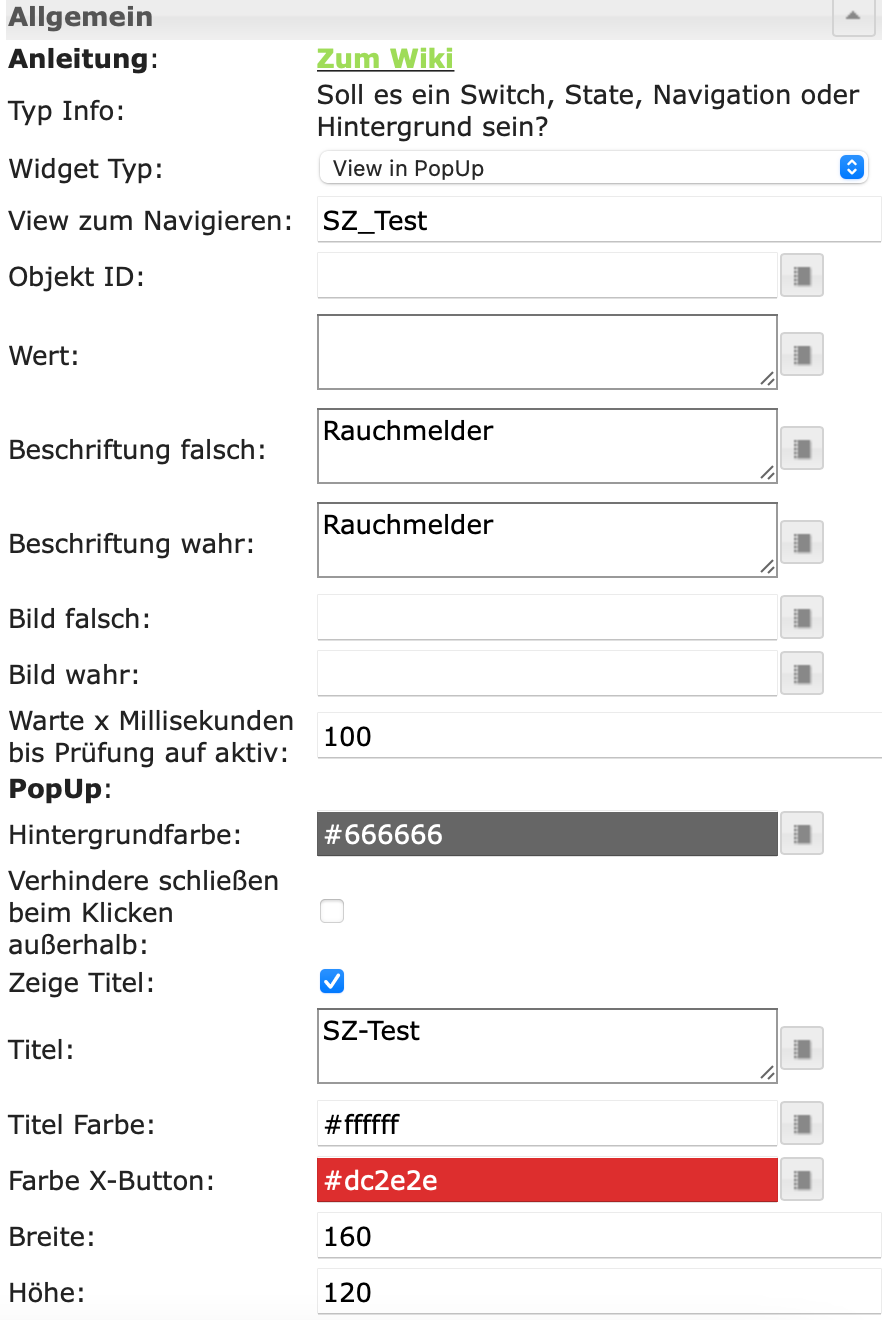Click the picker icon beside Objekt ID
The image size is (882, 1320).
click(x=801, y=276)
